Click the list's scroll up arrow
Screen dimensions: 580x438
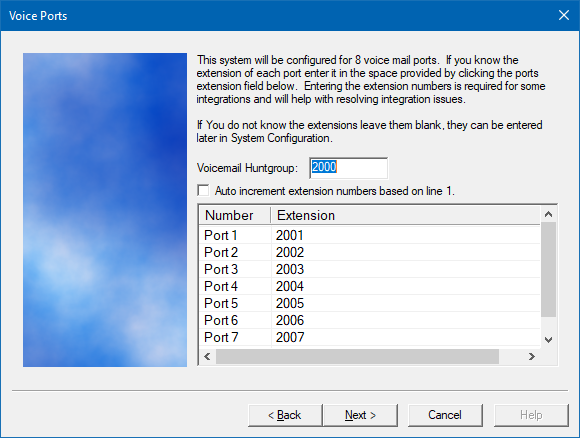pyautogui.click(x=549, y=214)
